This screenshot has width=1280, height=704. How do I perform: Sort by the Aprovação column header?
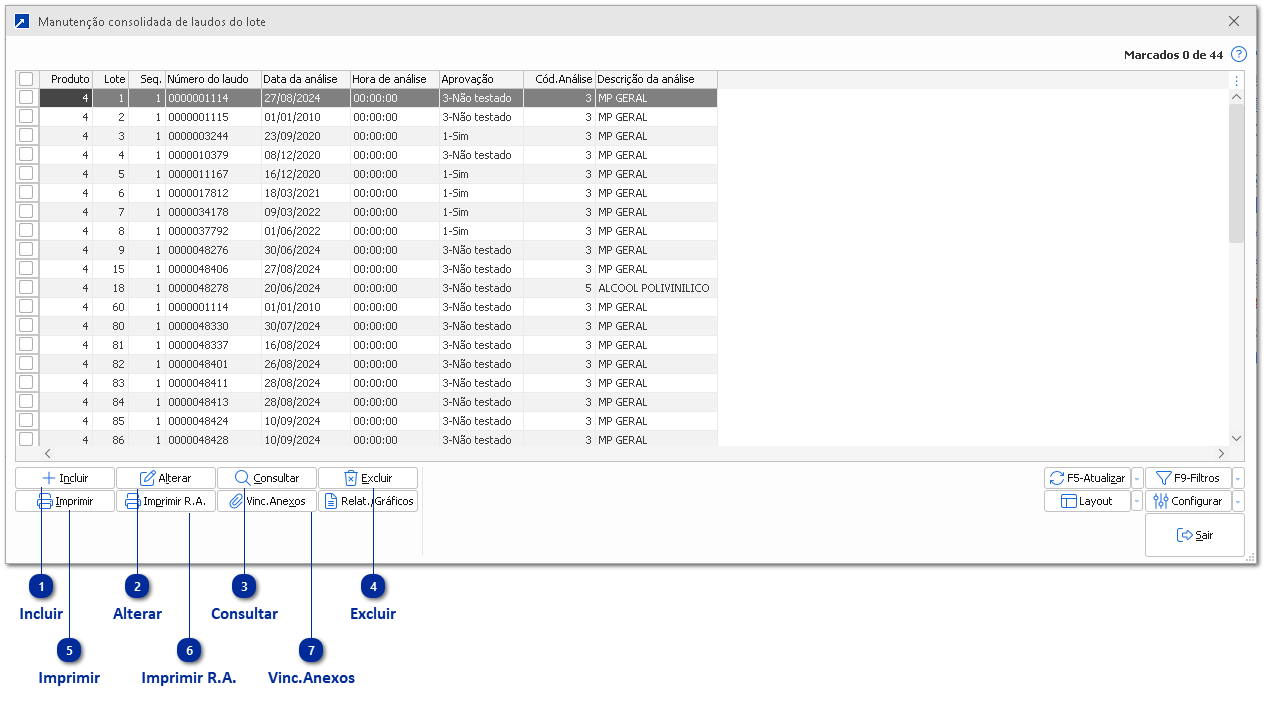click(x=480, y=79)
